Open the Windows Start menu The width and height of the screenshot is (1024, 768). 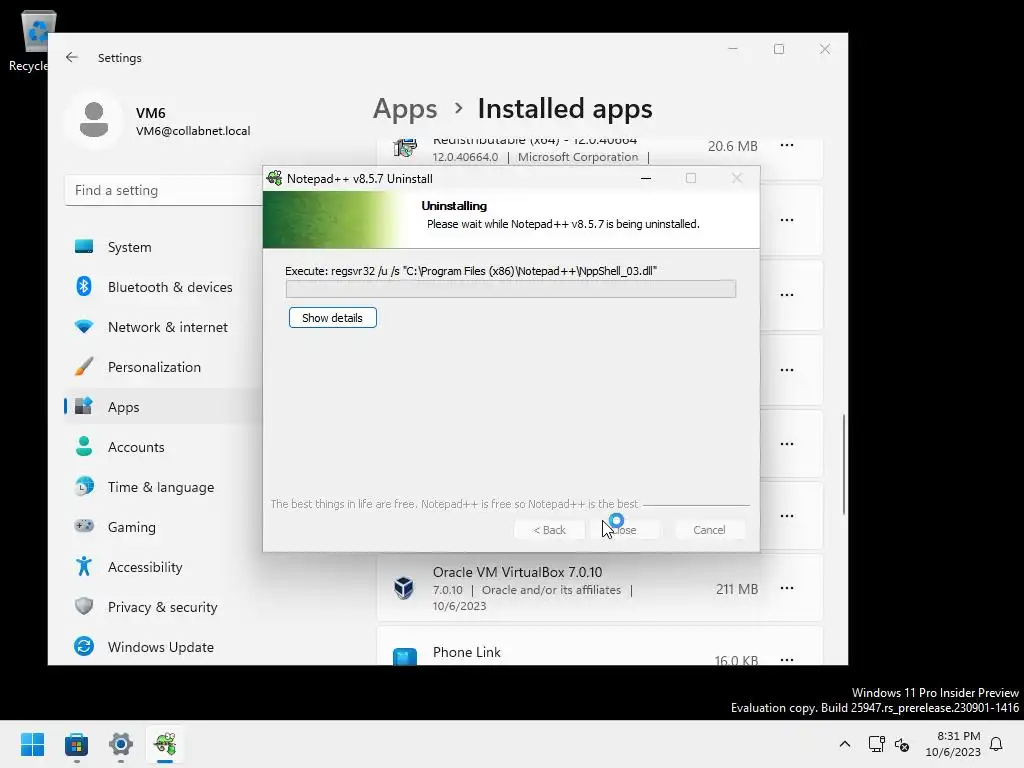point(32,744)
